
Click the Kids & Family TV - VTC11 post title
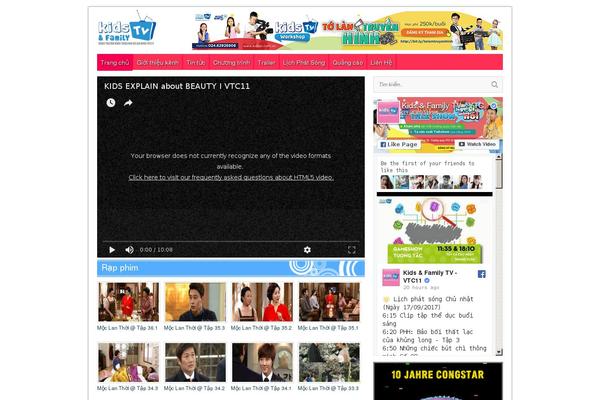(430, 276)
